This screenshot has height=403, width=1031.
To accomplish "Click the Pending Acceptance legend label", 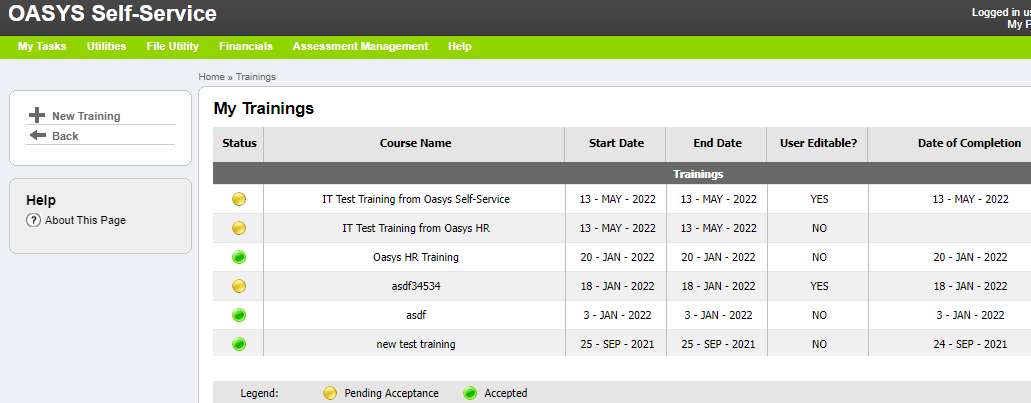I will click(391, 393).
